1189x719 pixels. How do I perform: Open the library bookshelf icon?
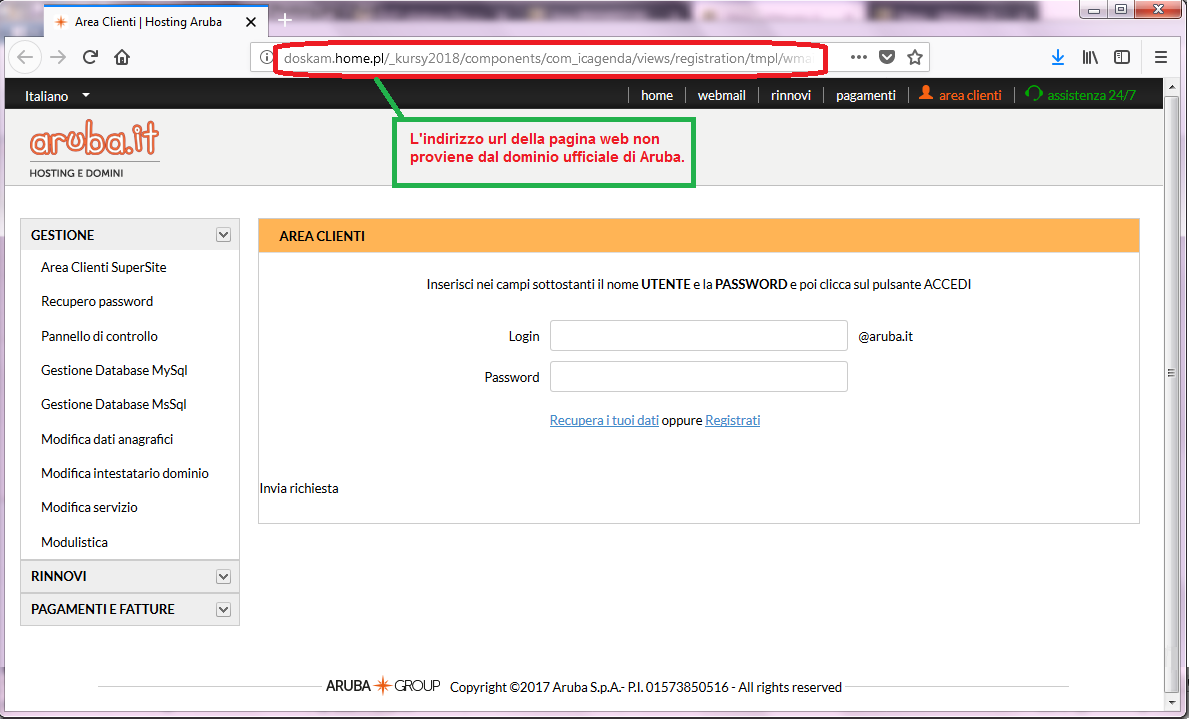[1090, 58]
